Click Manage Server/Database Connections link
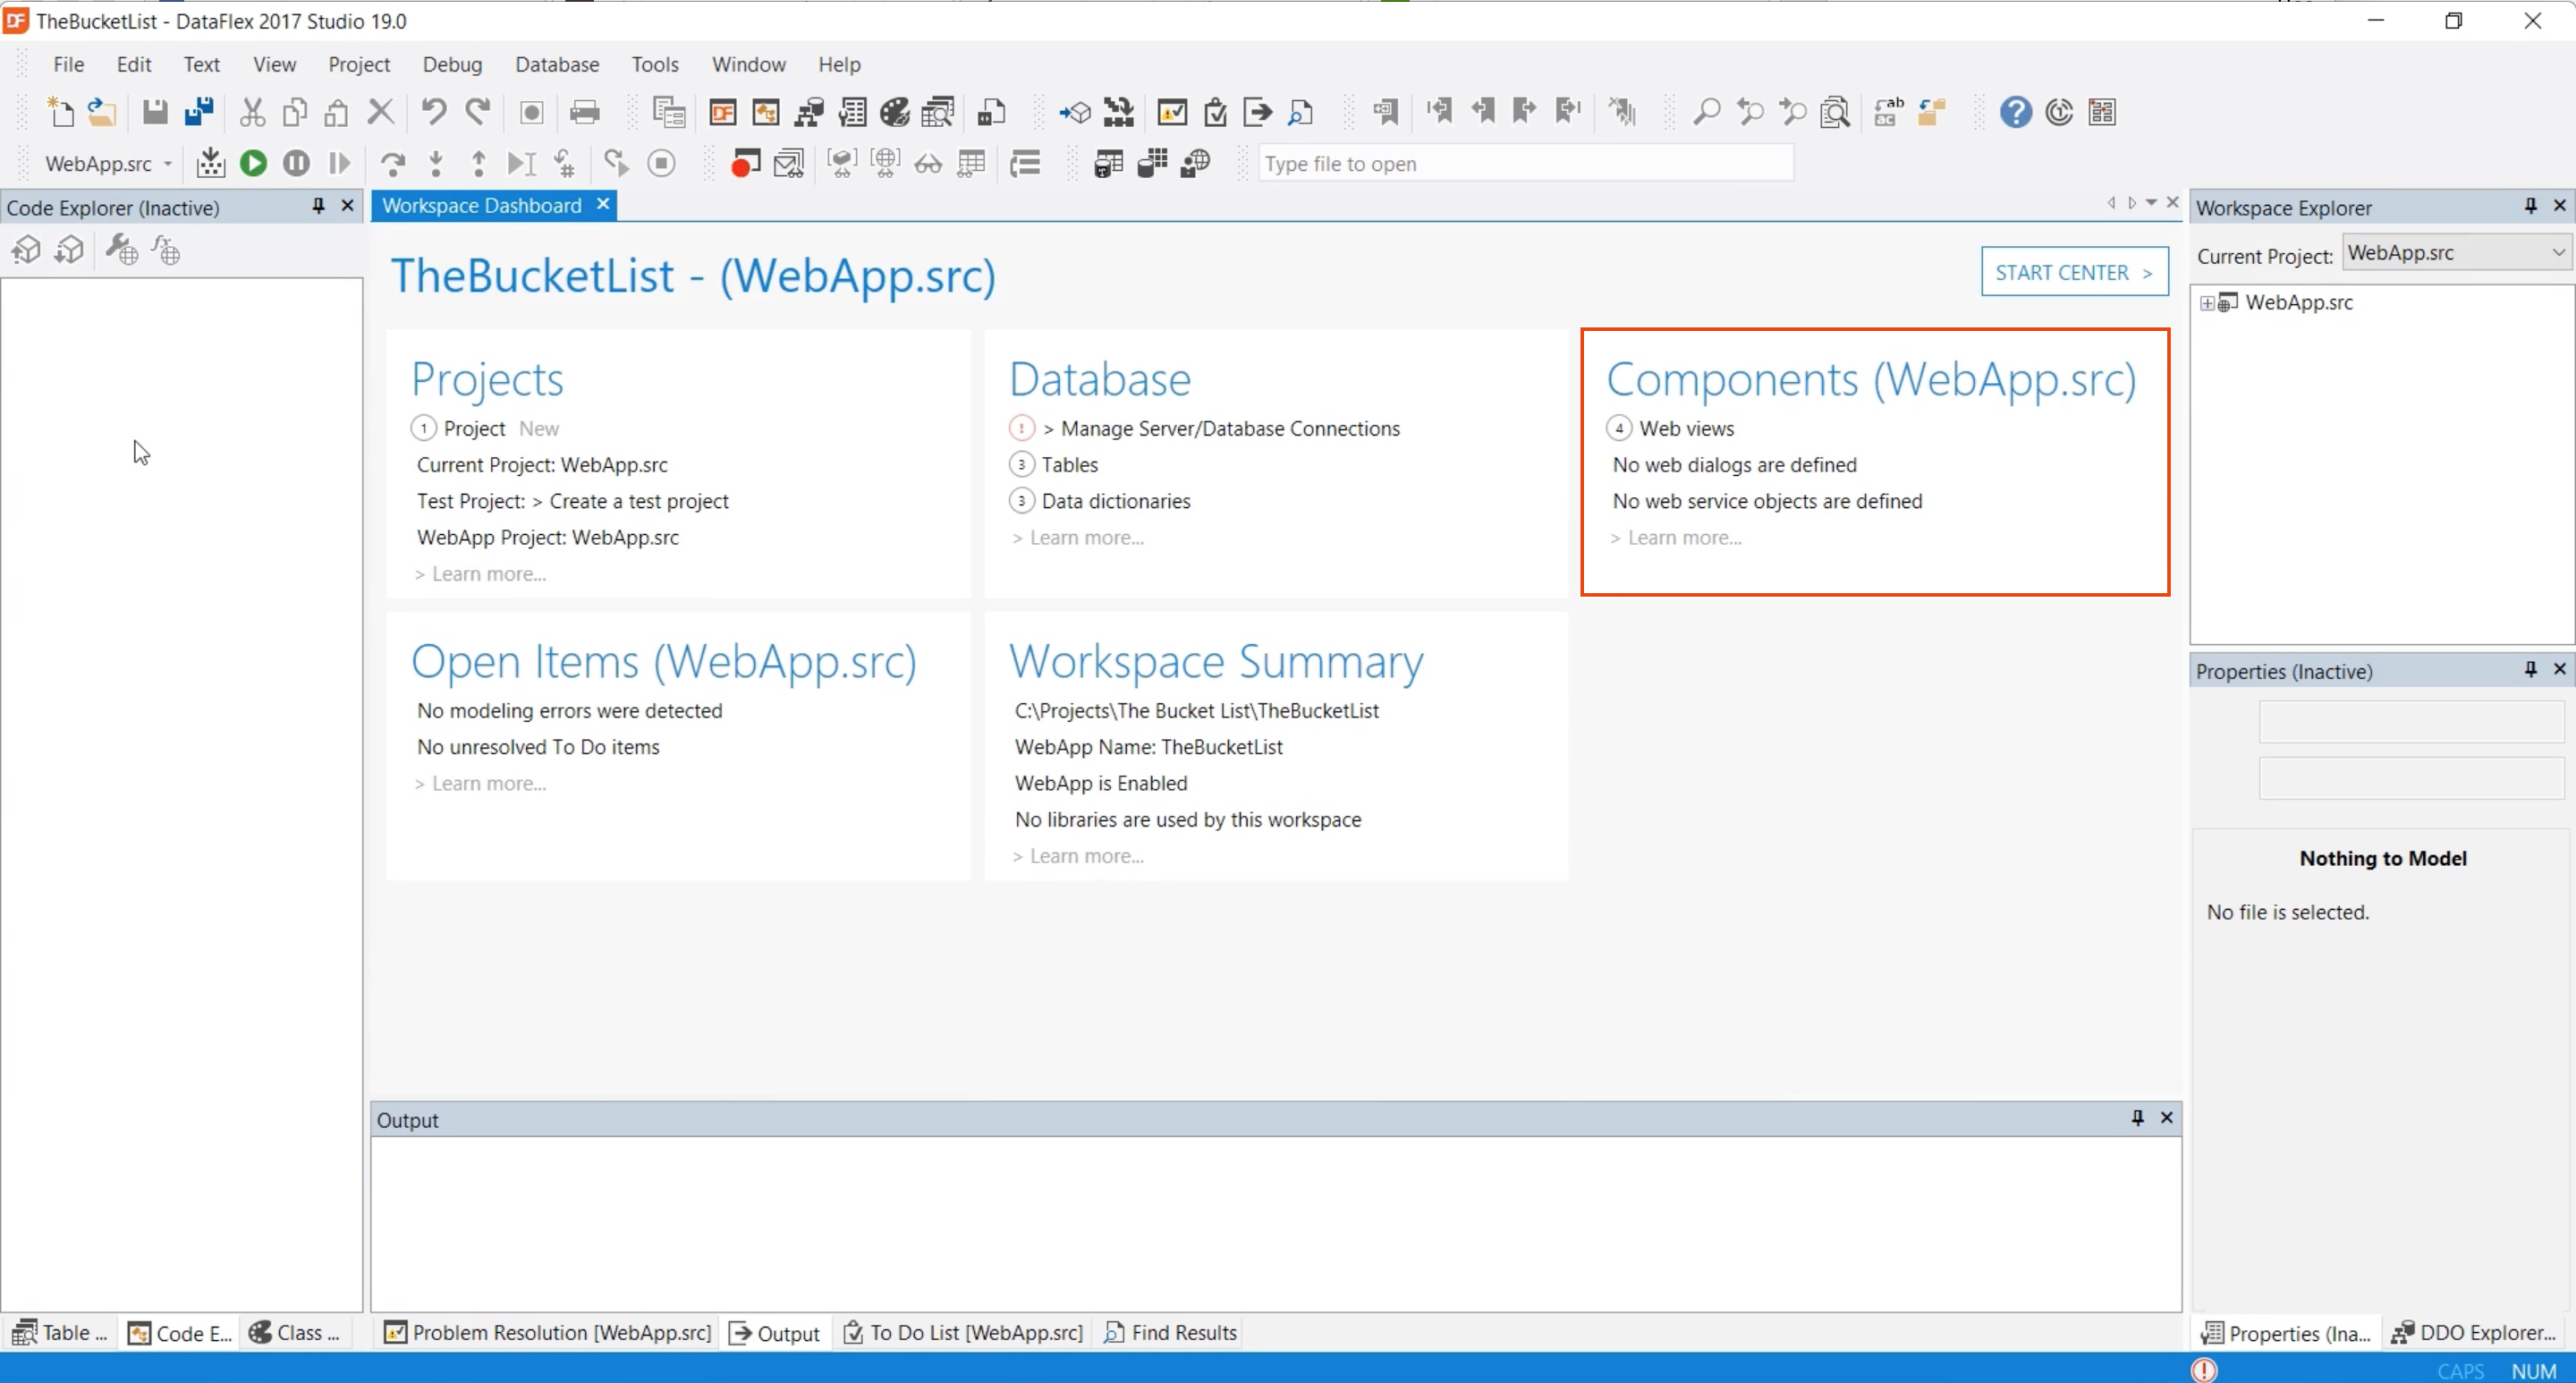2576x1383 pixels. click(1229, 428)
